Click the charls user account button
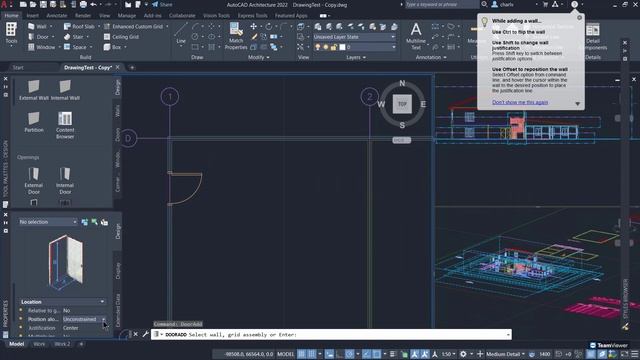640x360 pixels. coord(503,4)
